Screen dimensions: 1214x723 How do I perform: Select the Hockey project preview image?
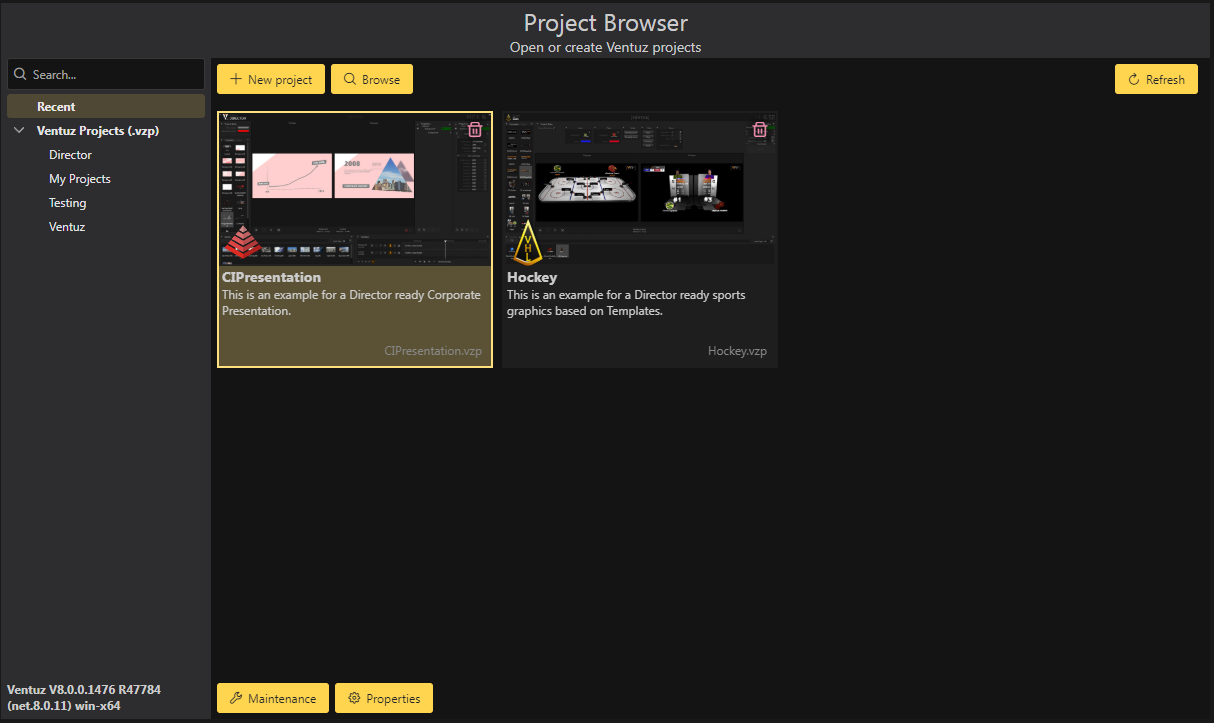(x=640, y=185)
